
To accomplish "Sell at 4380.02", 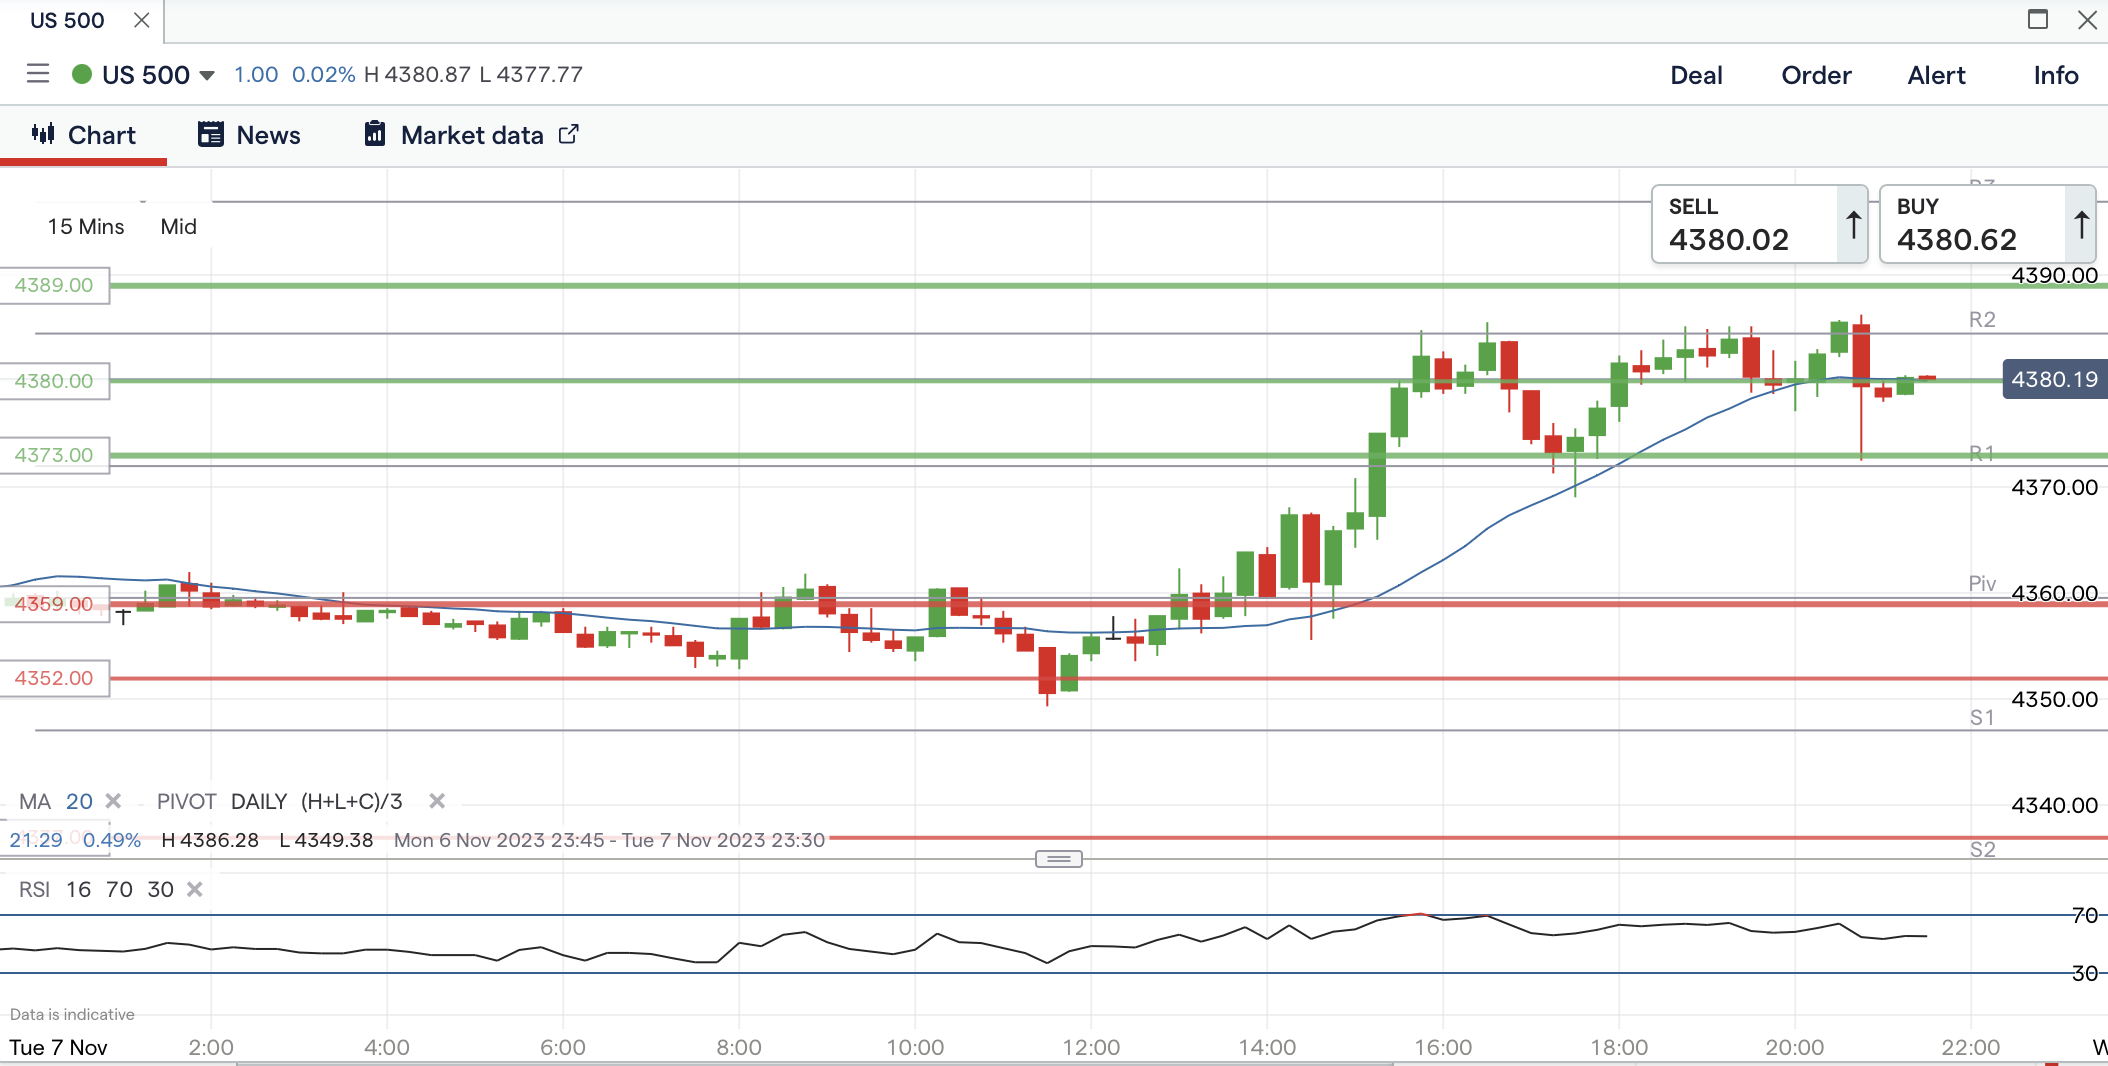I will (x=1759, y=224).
